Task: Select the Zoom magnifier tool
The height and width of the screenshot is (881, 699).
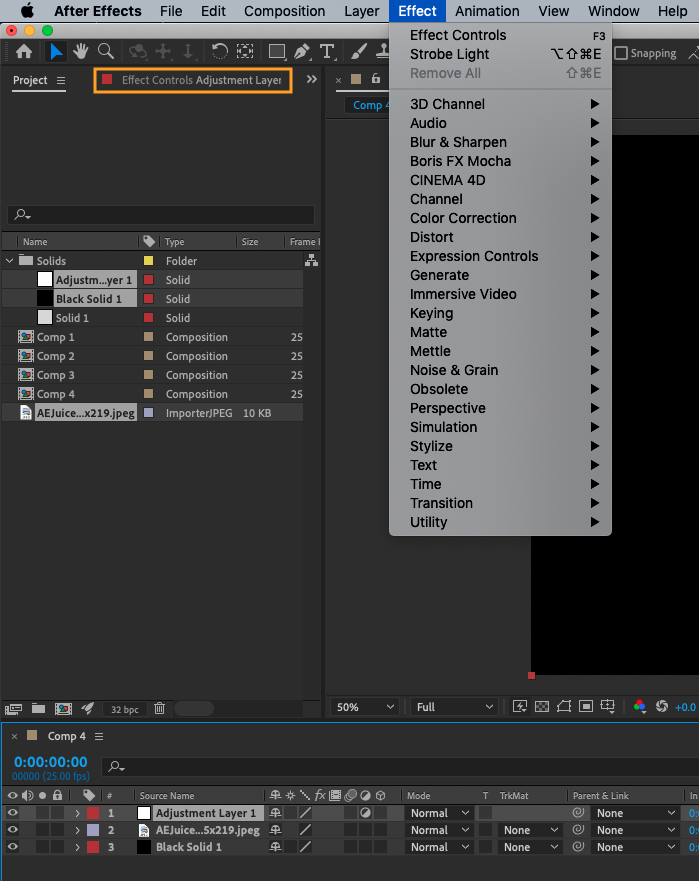Action: 105,52
